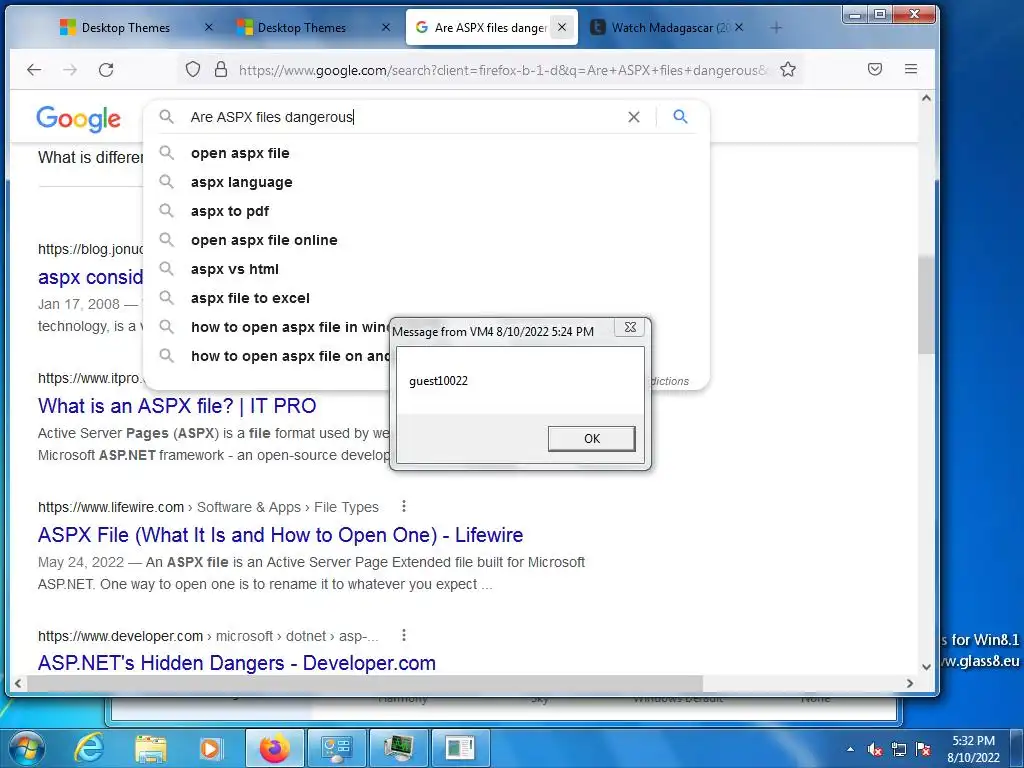
Task: Click the muted volume tray icon
Action: pyautogui.click(x=875, y=750)
